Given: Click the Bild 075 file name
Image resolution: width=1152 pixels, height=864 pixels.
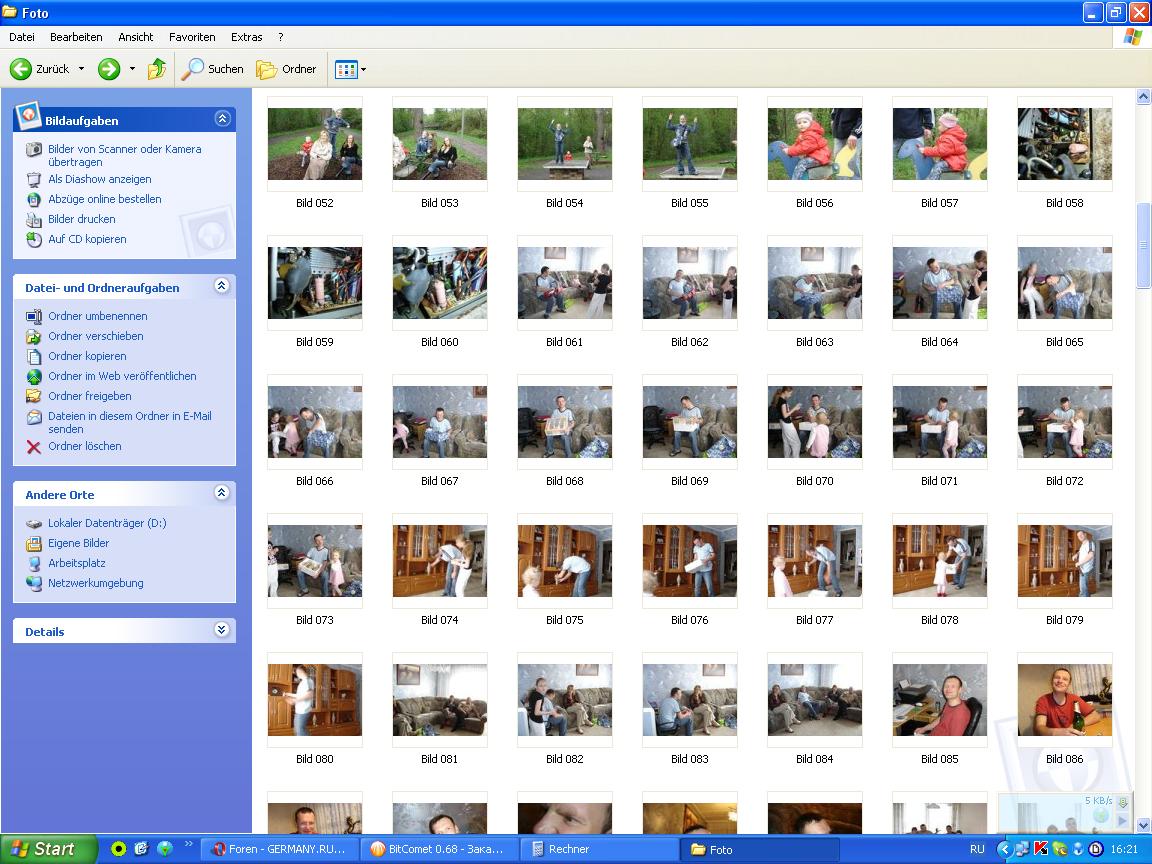Looking at the screenshot, I should pos(564,620).
